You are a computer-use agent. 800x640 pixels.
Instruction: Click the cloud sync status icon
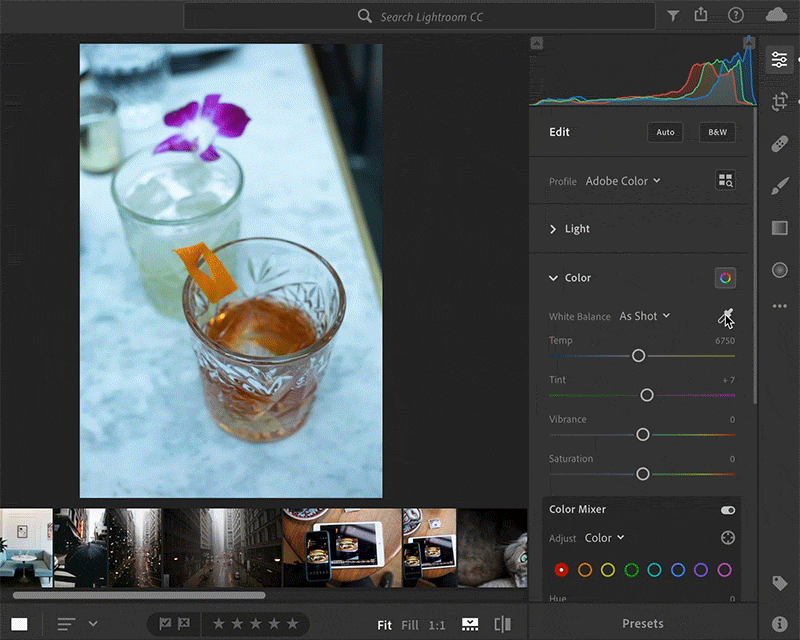tap(776, 15)
